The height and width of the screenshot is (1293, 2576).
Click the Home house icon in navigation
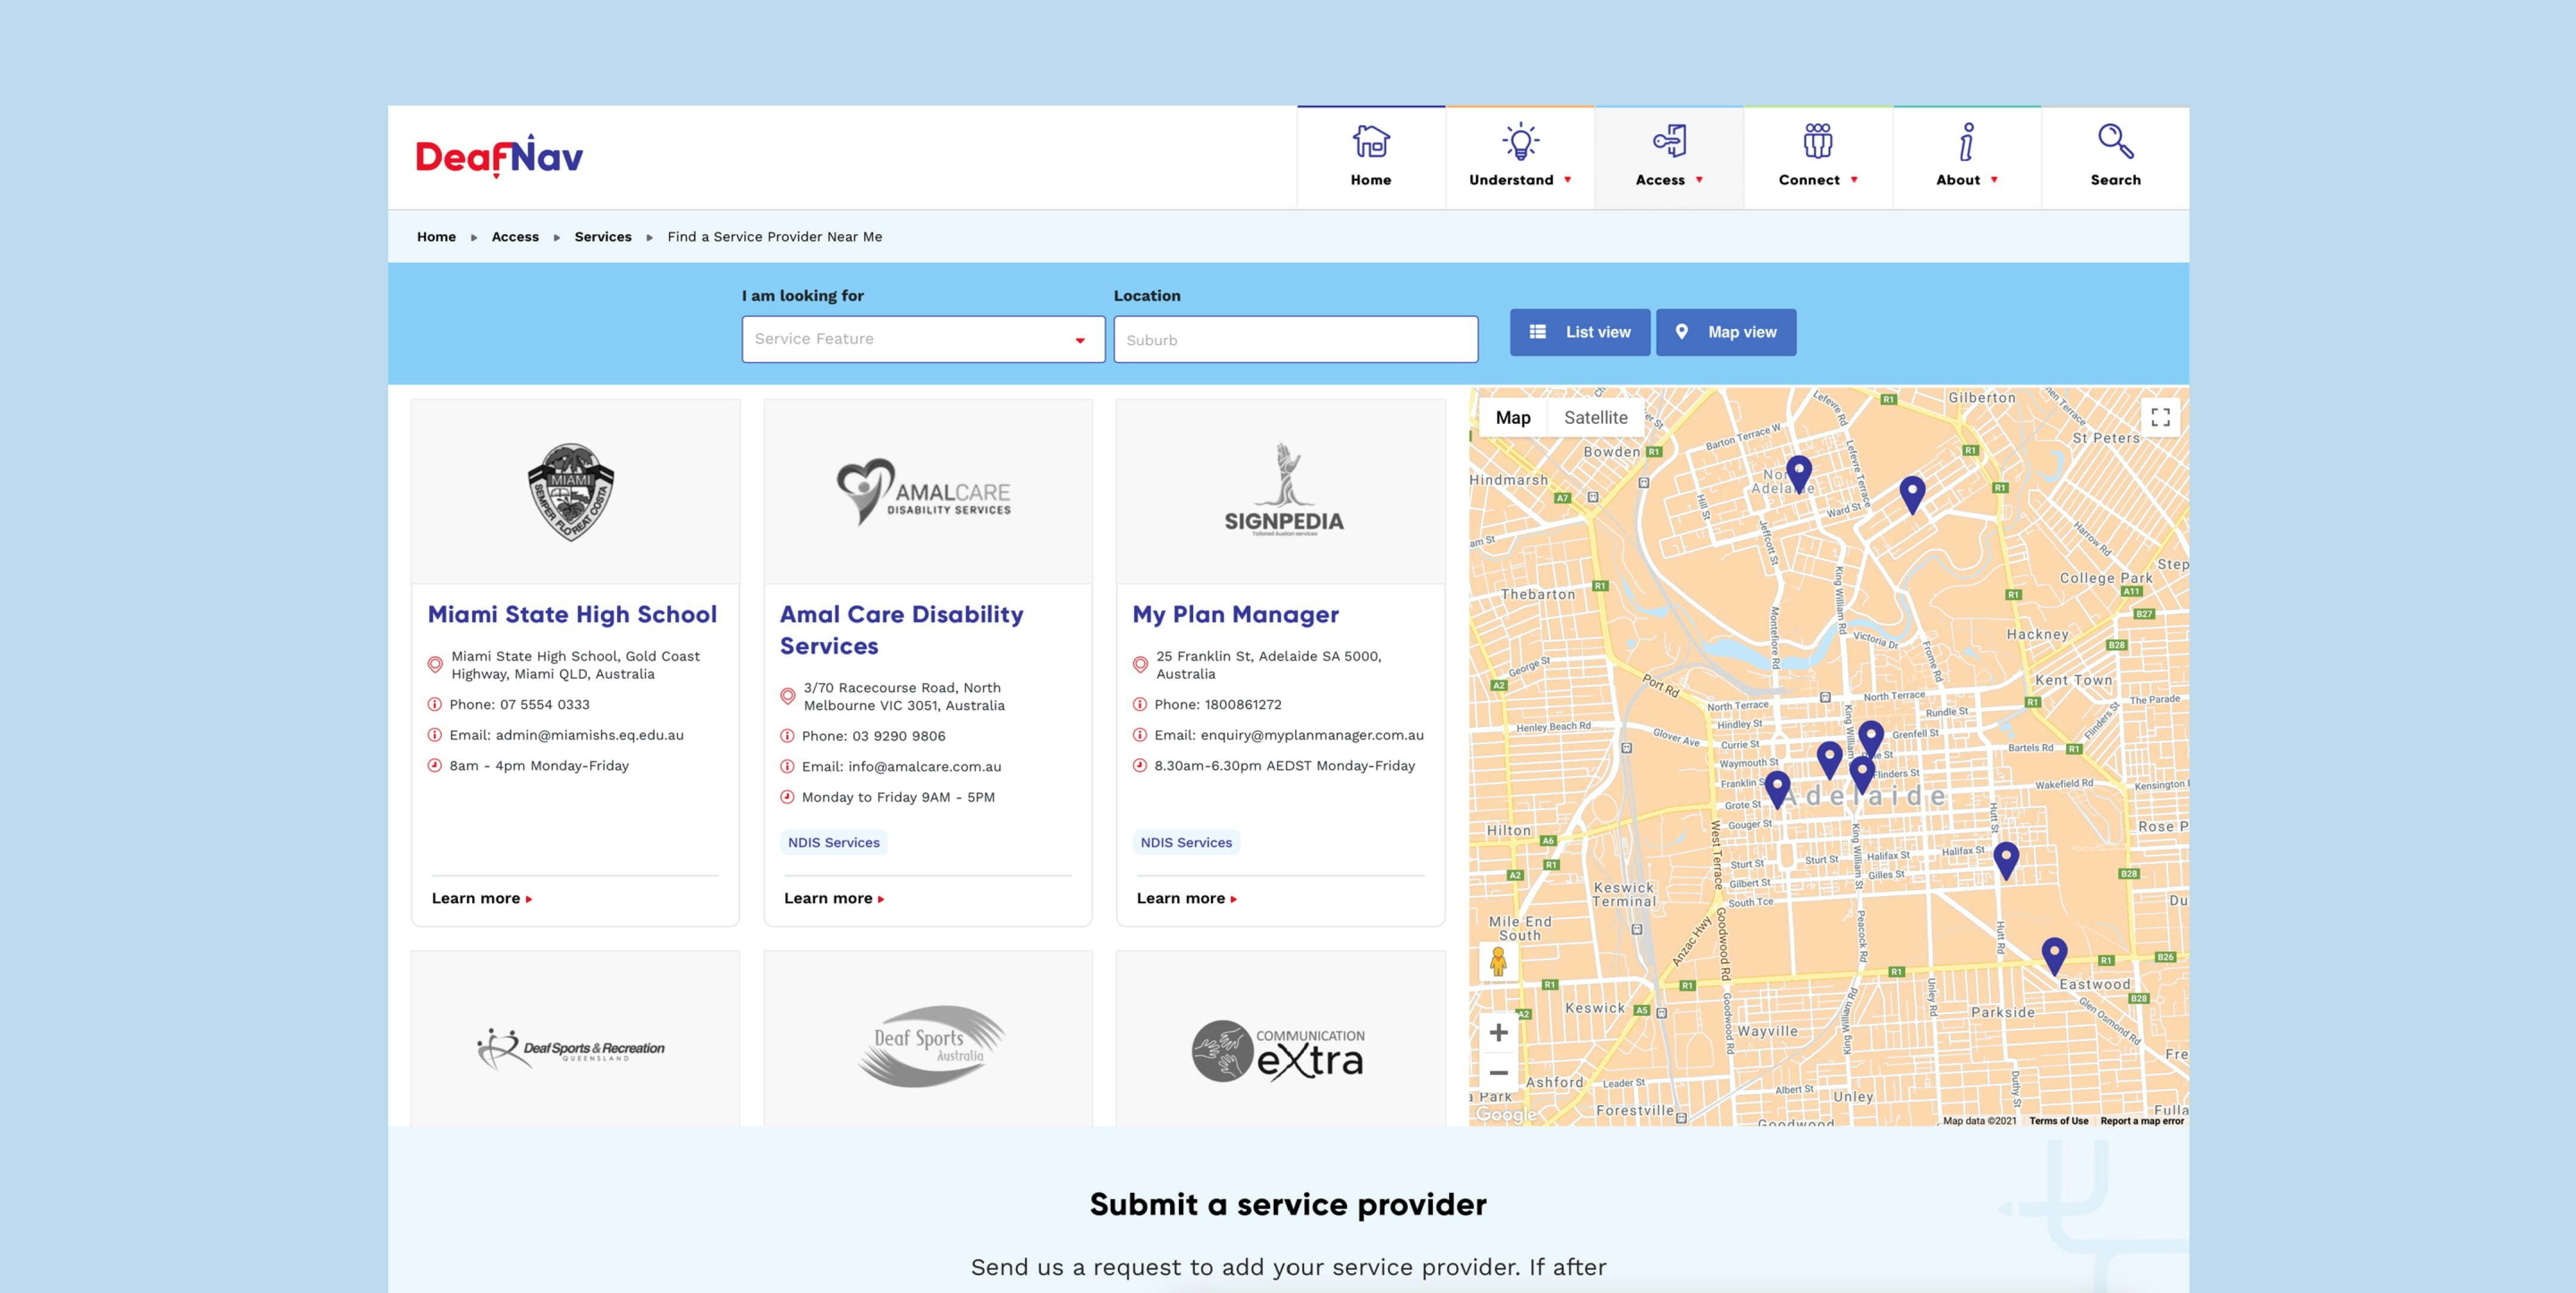click(1370, 142)
